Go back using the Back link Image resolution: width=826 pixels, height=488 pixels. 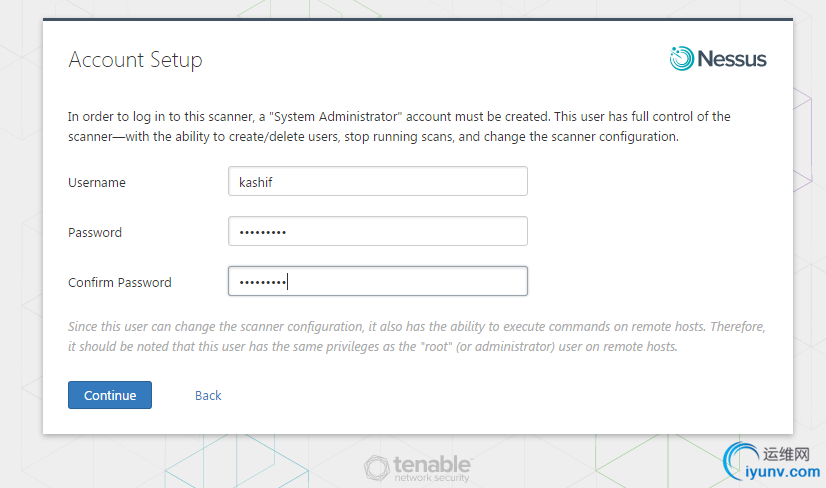tap(208, 395)
